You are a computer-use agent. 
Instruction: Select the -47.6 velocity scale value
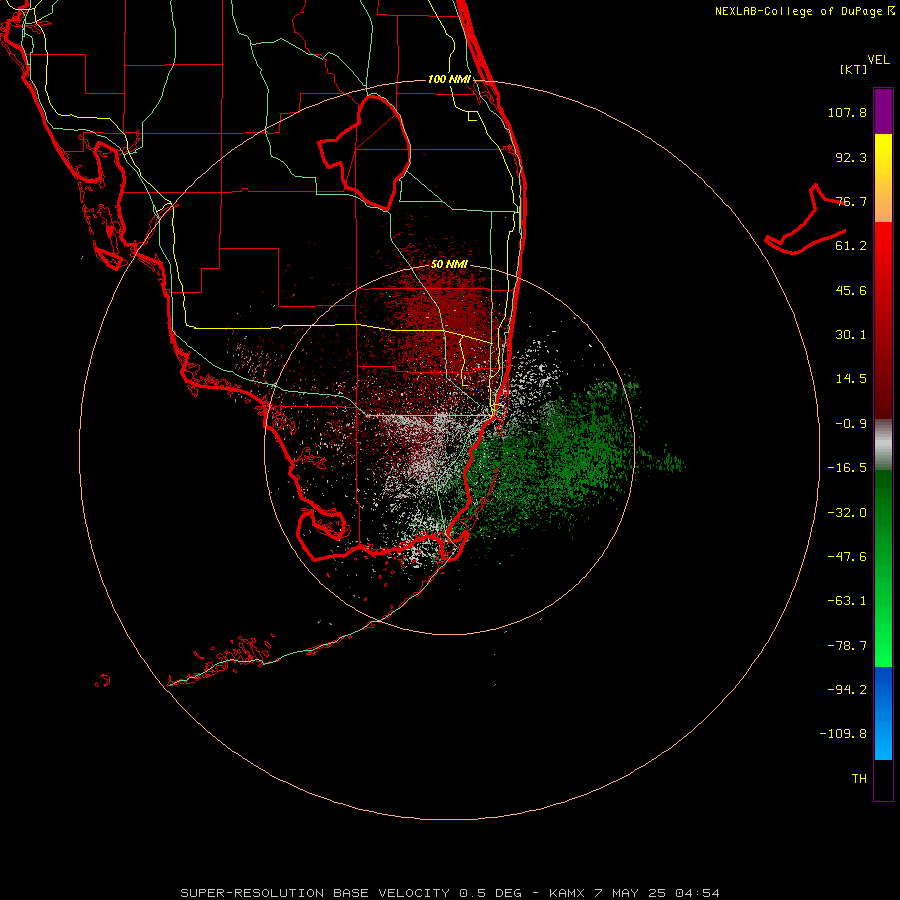(x=847, y=557)
